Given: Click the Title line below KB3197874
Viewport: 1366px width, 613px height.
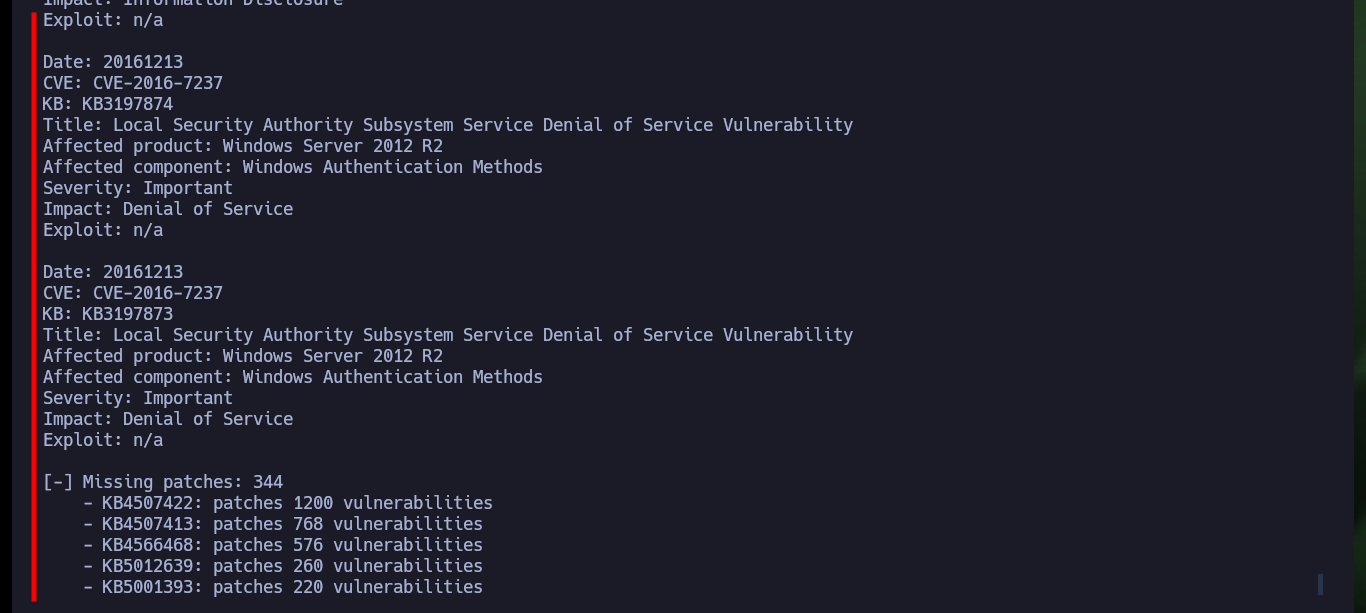Looking at the screenshot, I should (x=448, y=125).
